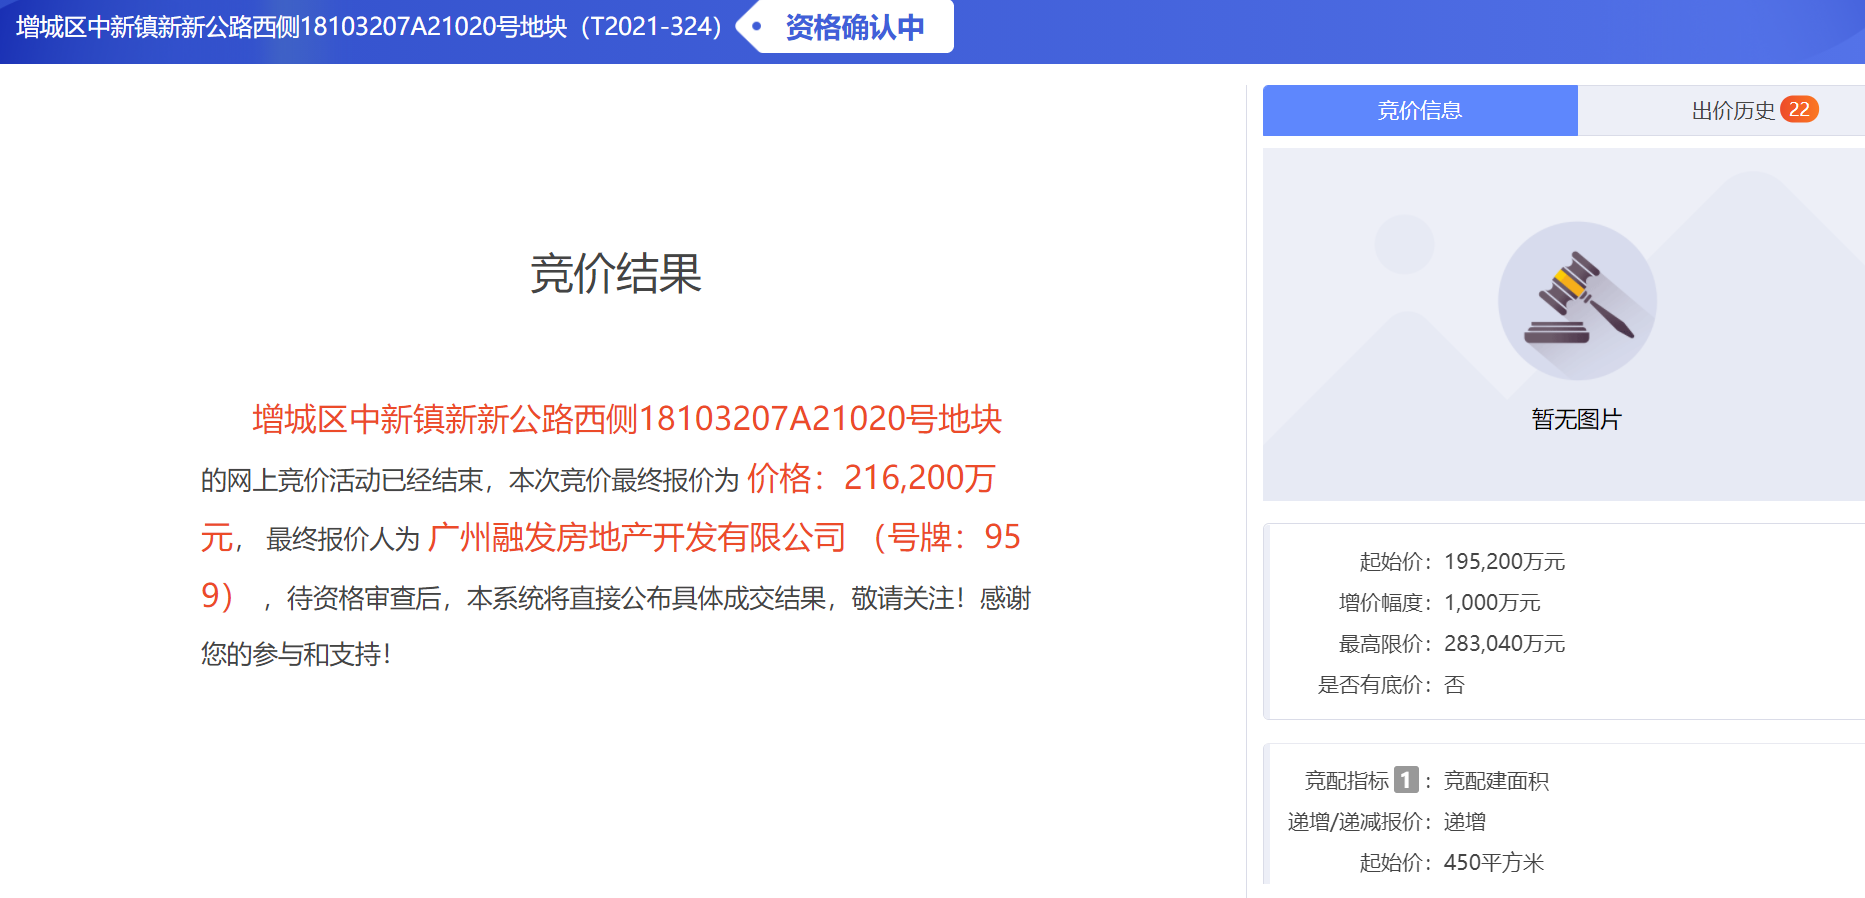
Task: Click the blue dot in the status badge
Action: tap(757, 27)
